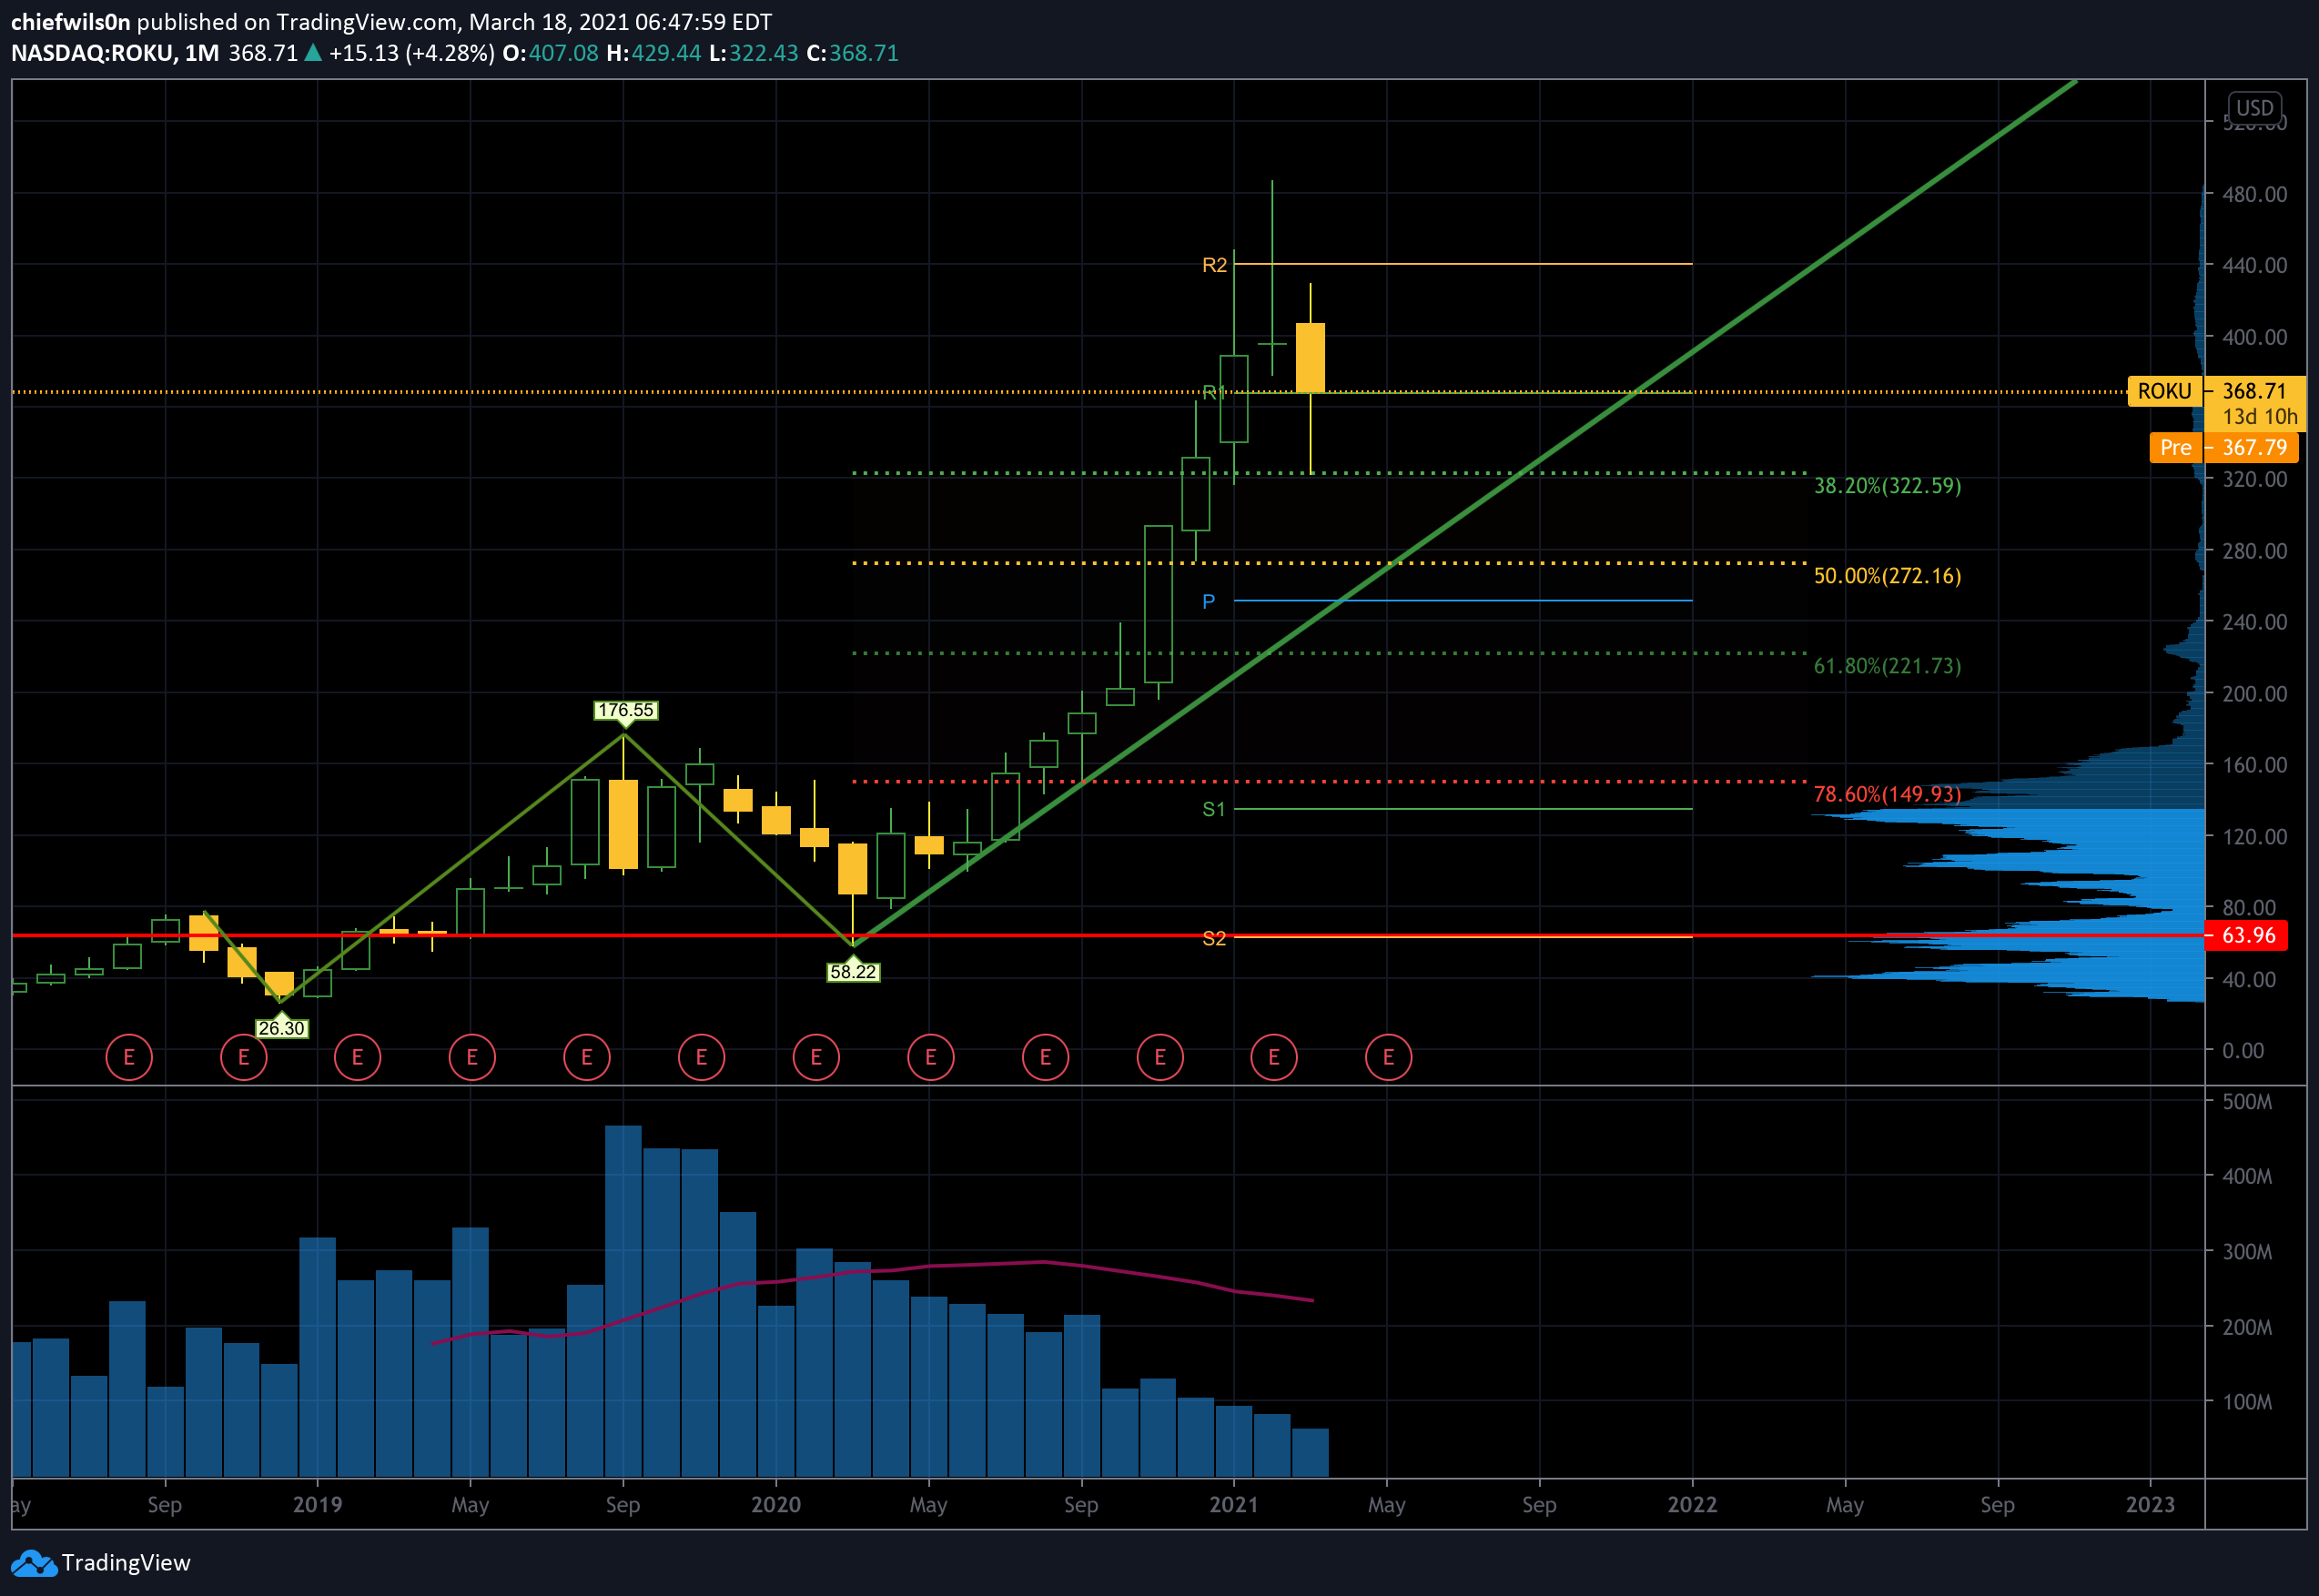Click the S2 pivot label
The image size is (2319, 1596).
(1213, 938)
